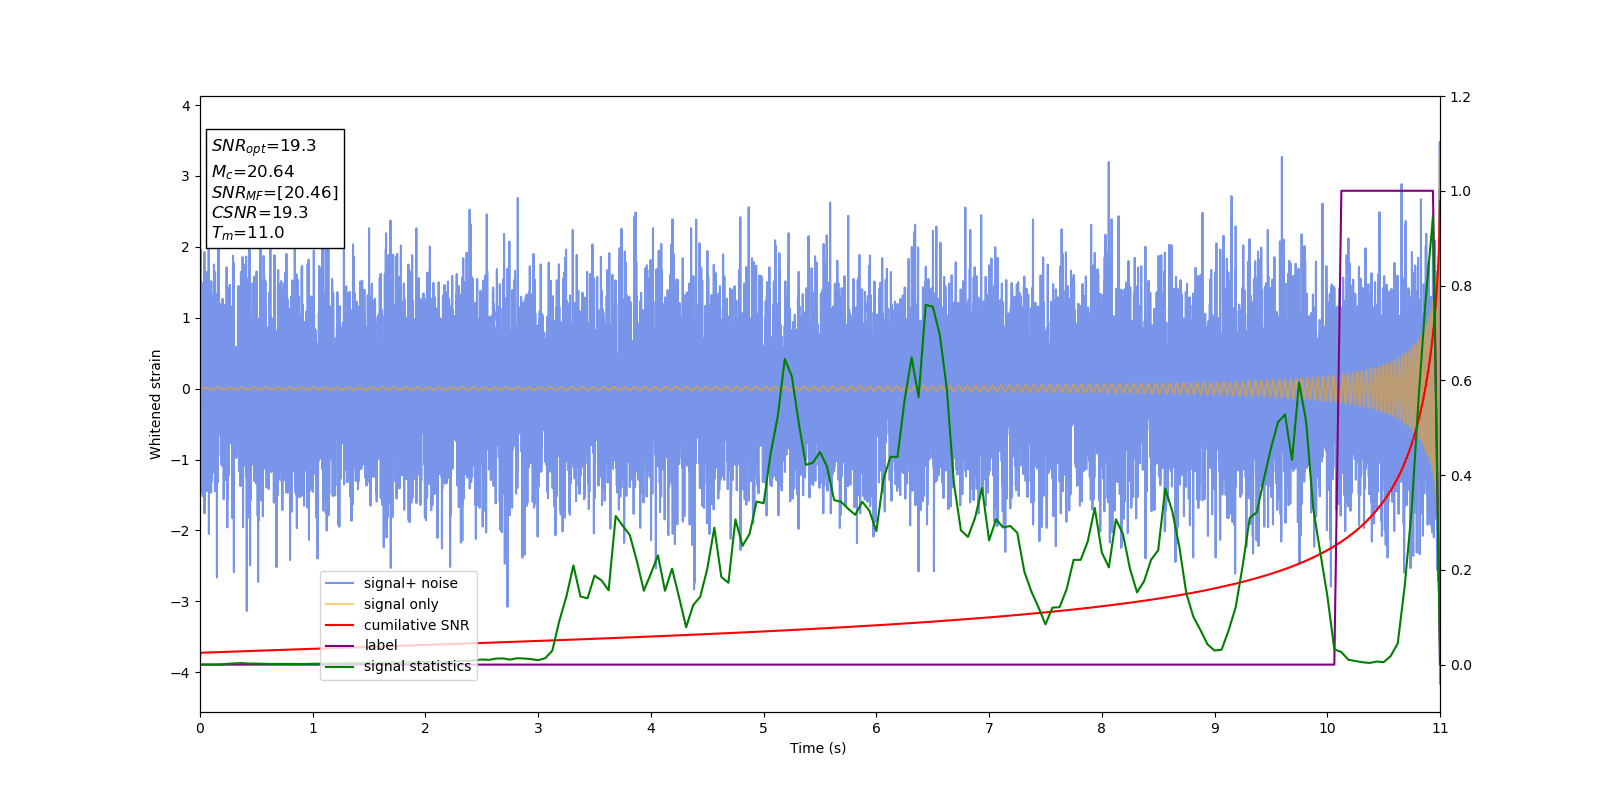
Task: Click x-axis tick label 11
Action: 1440,728
